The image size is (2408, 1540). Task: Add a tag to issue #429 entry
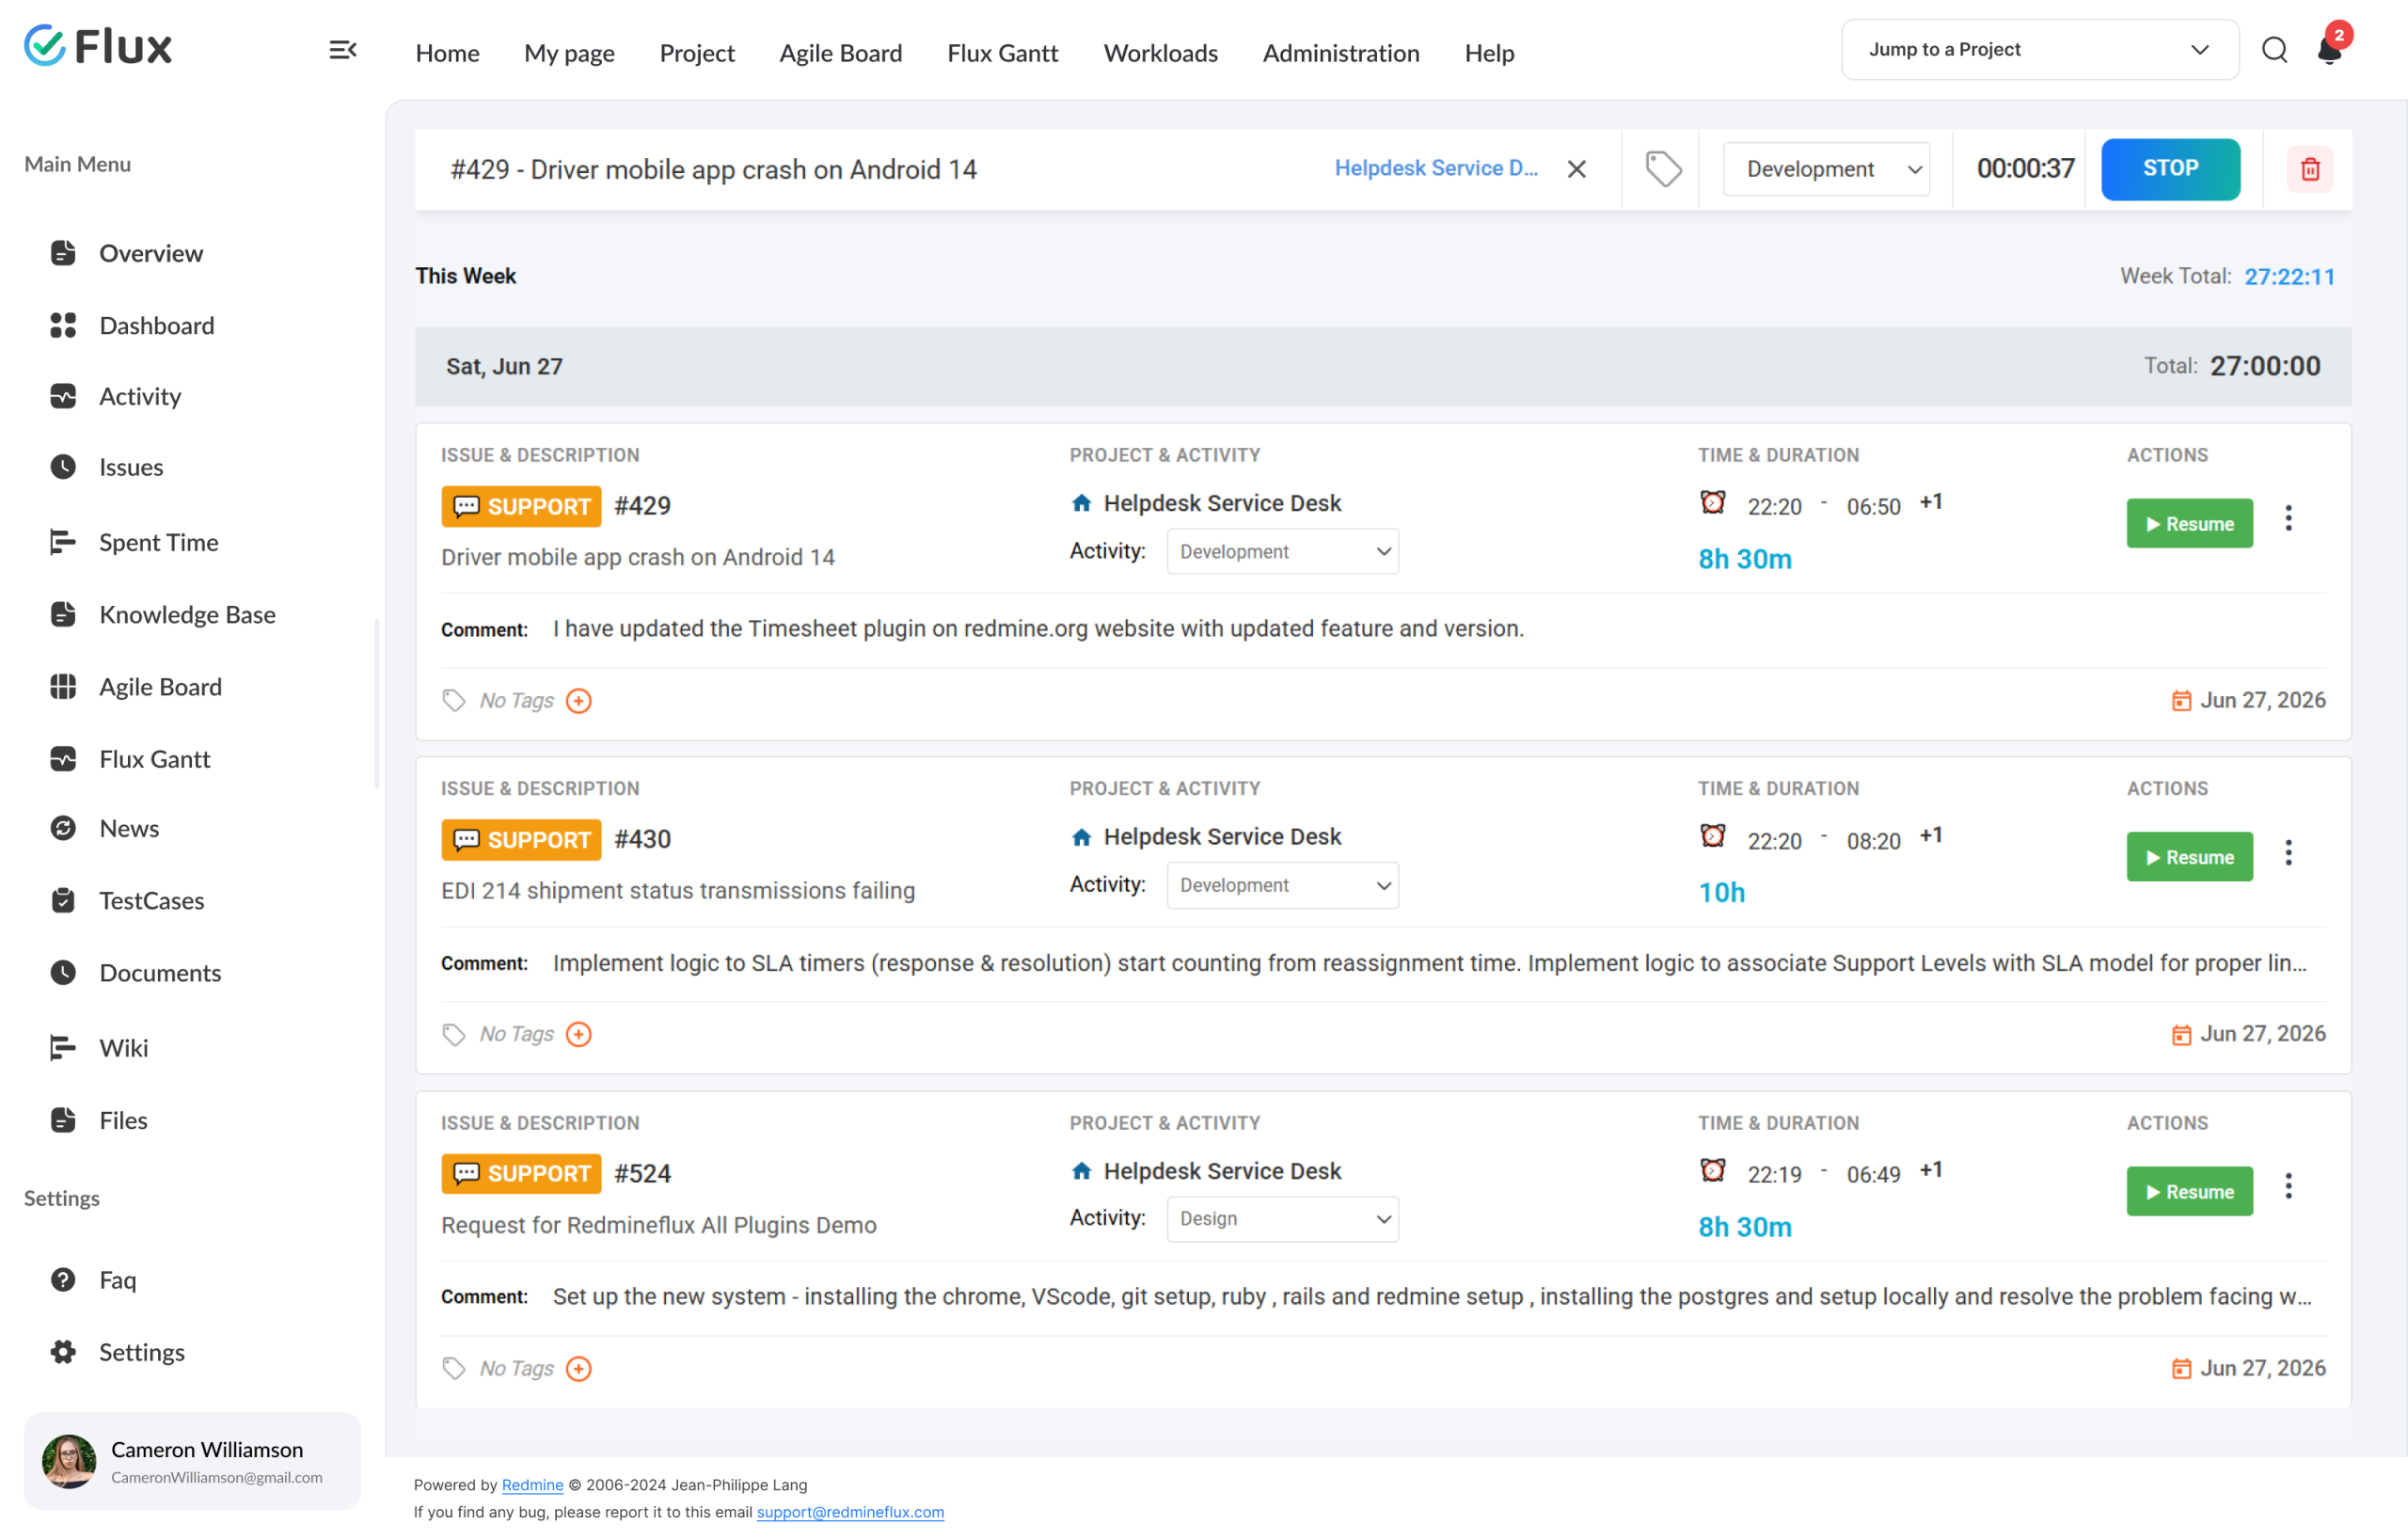(579, 701)
